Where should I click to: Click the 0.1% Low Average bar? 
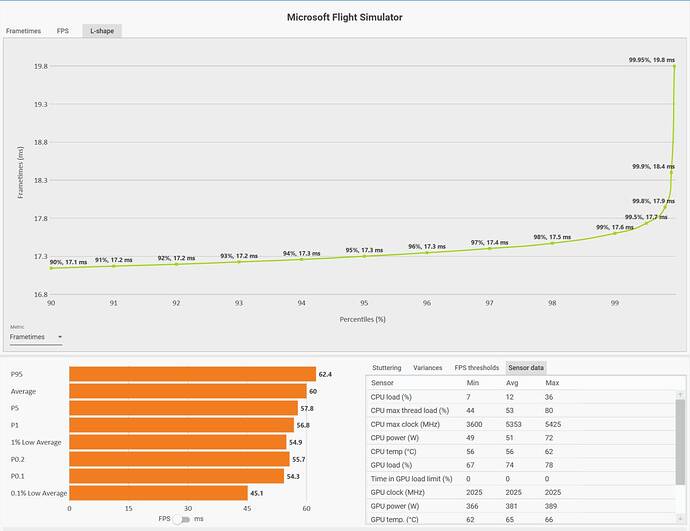(158, 493)
